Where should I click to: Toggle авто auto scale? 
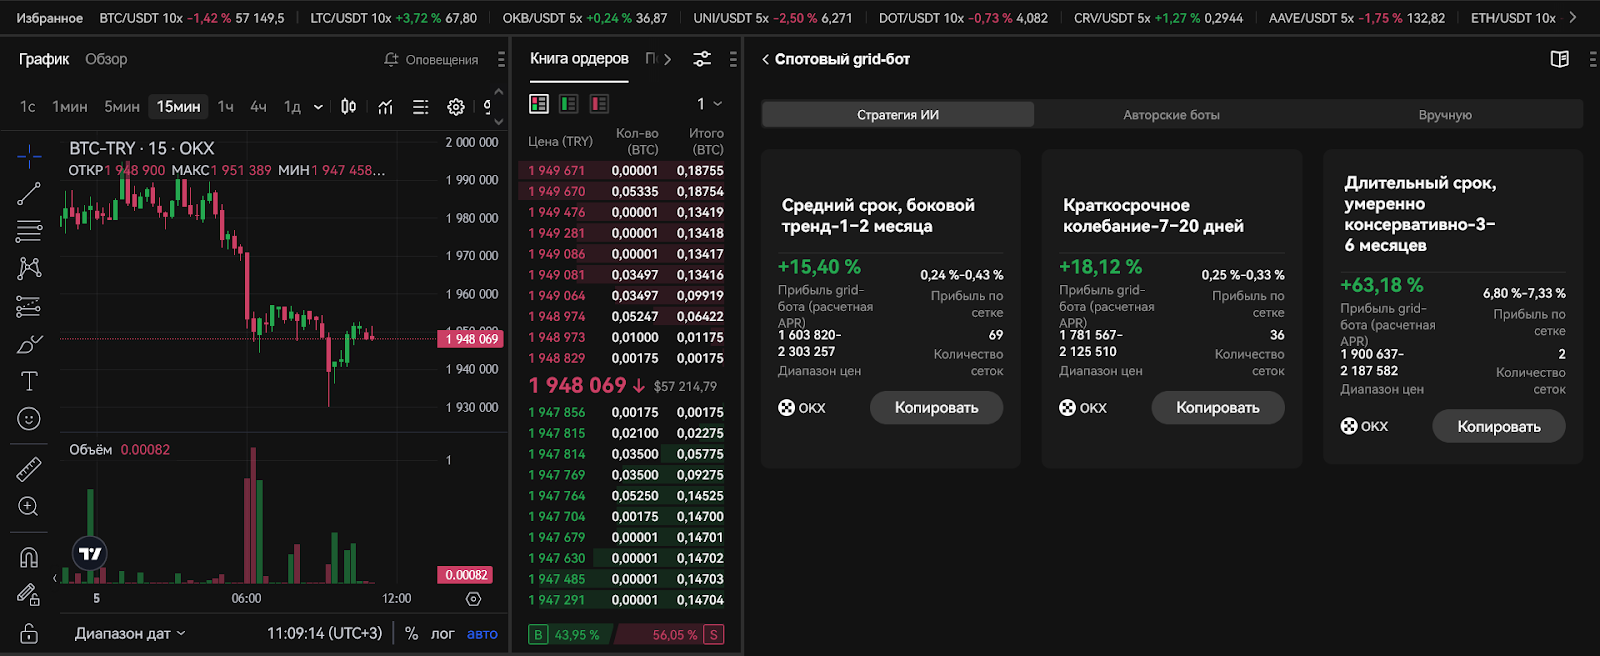[x=482, y=633]
